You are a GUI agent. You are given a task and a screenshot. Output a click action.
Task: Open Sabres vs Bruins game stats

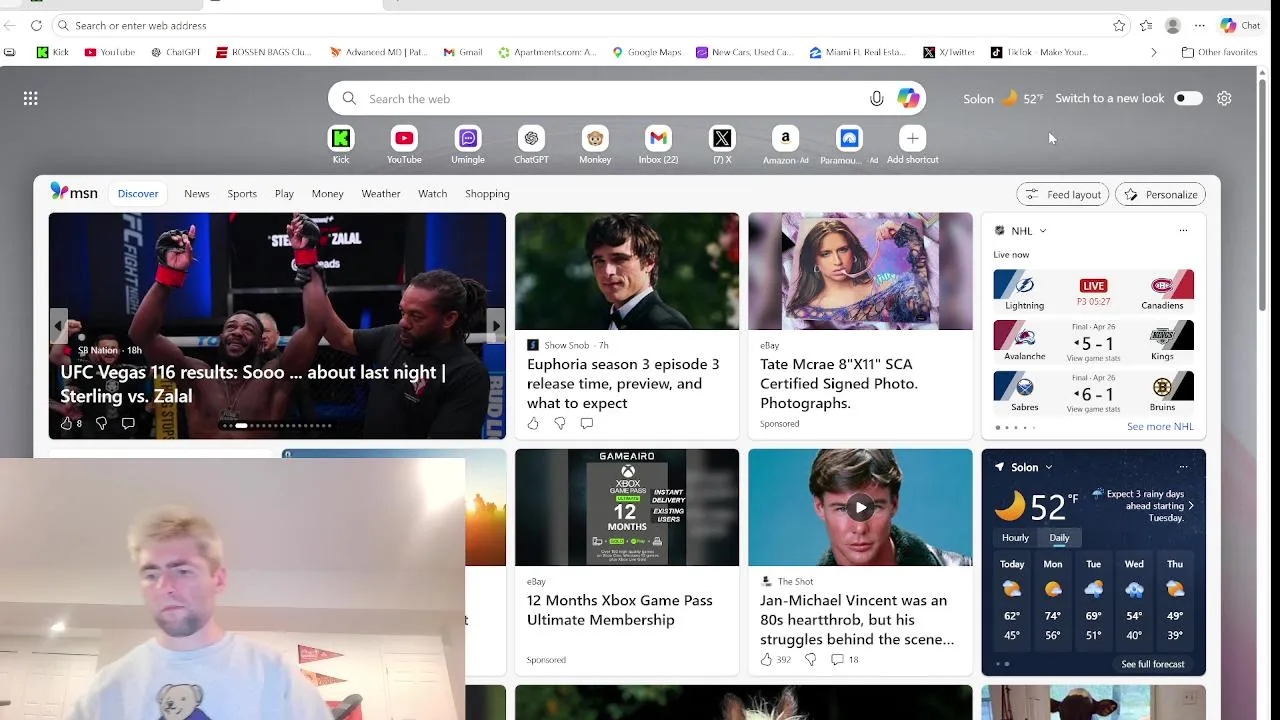pos(1093,394)
